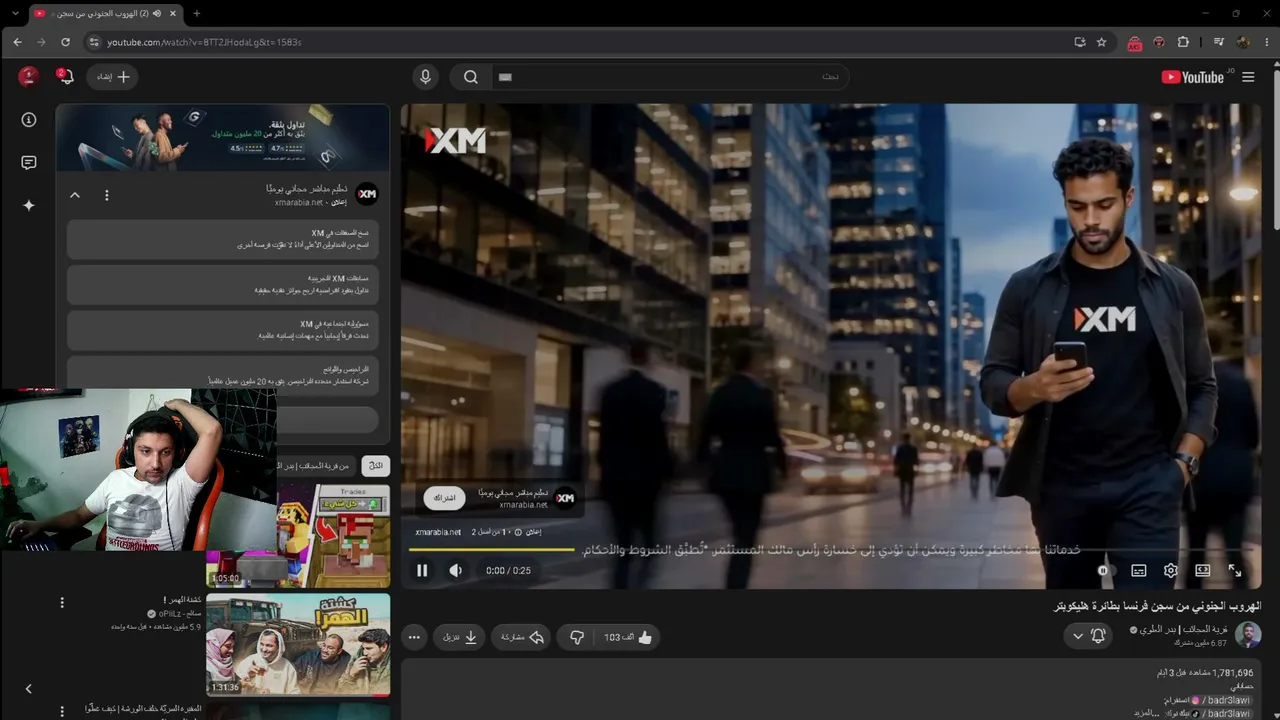Open the 1:31:36 recommended video thumbnail
This screenshot has height=720, width=1280.
[x=298, y=644]
